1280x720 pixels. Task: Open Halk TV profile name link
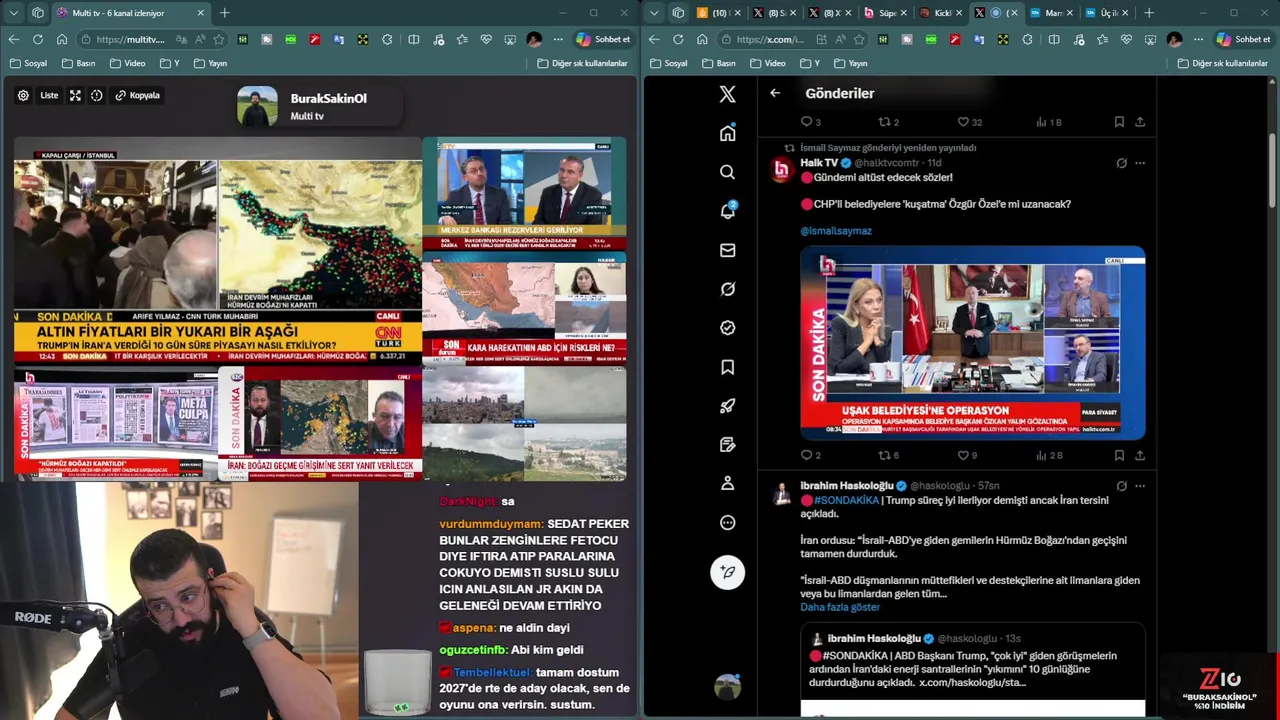(819, 163)
